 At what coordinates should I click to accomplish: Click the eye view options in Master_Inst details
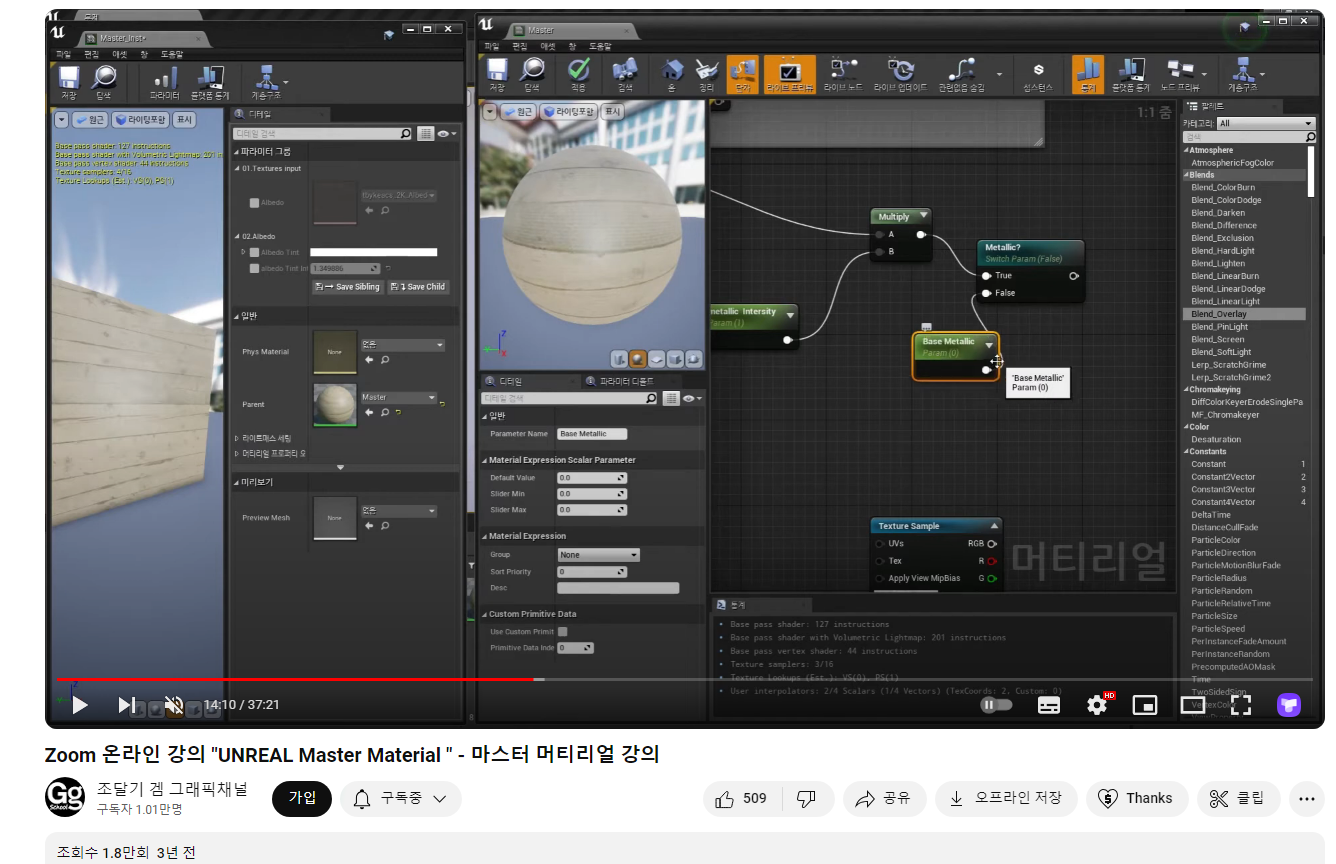coord(446,133)
